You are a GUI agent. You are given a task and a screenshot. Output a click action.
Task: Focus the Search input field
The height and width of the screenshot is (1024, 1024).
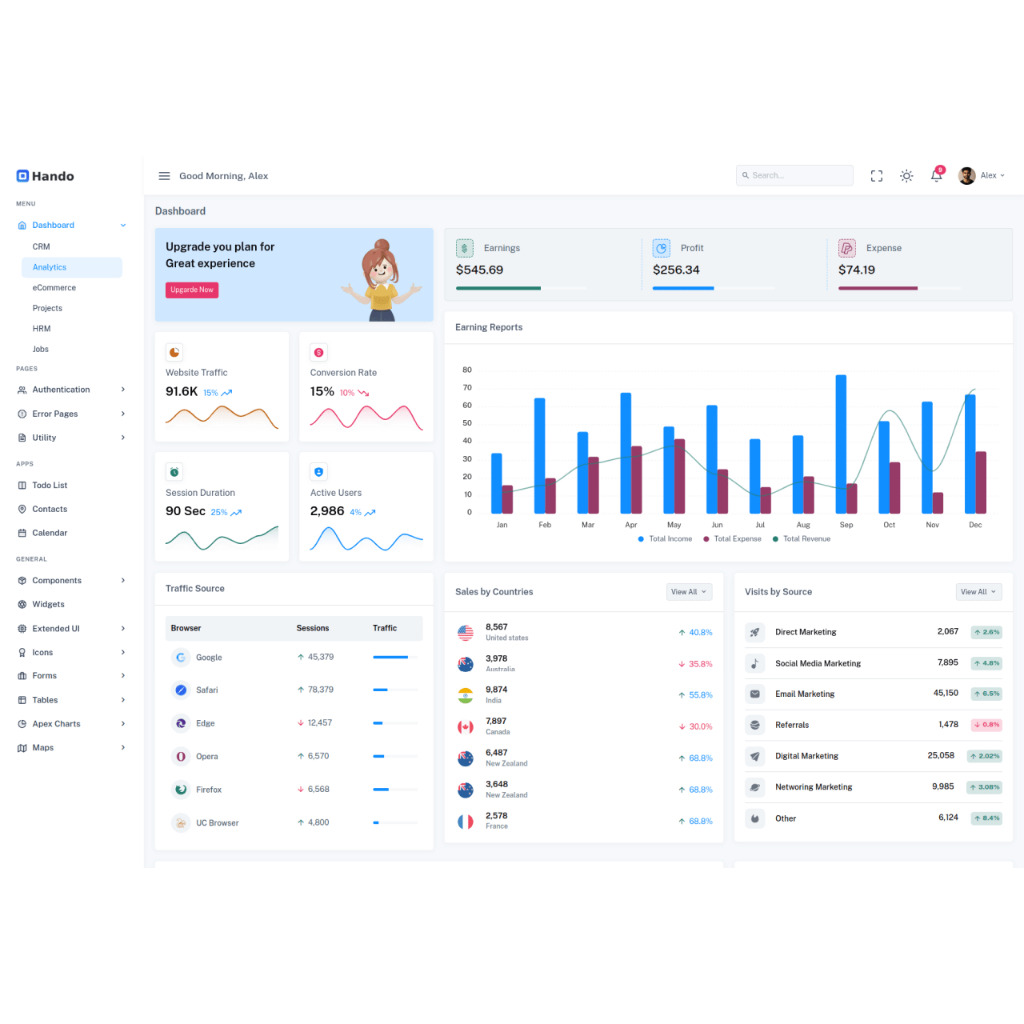coord(795,175)
